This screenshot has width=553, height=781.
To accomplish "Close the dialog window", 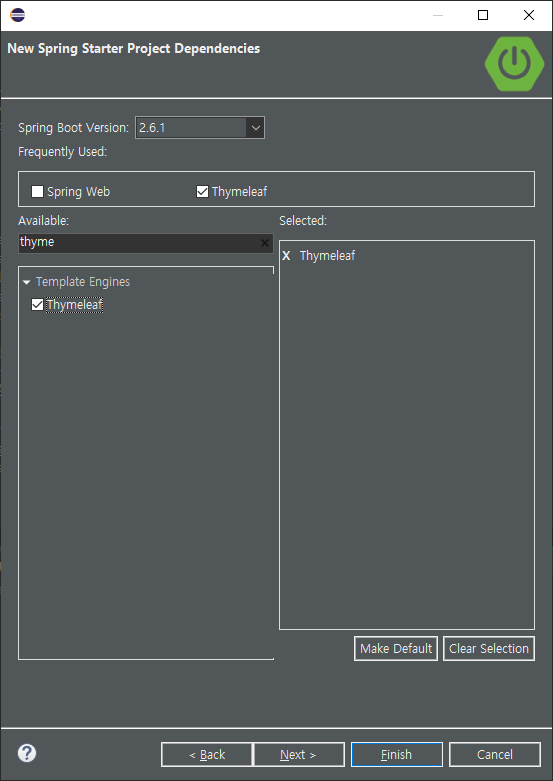I will pos(529,15).
